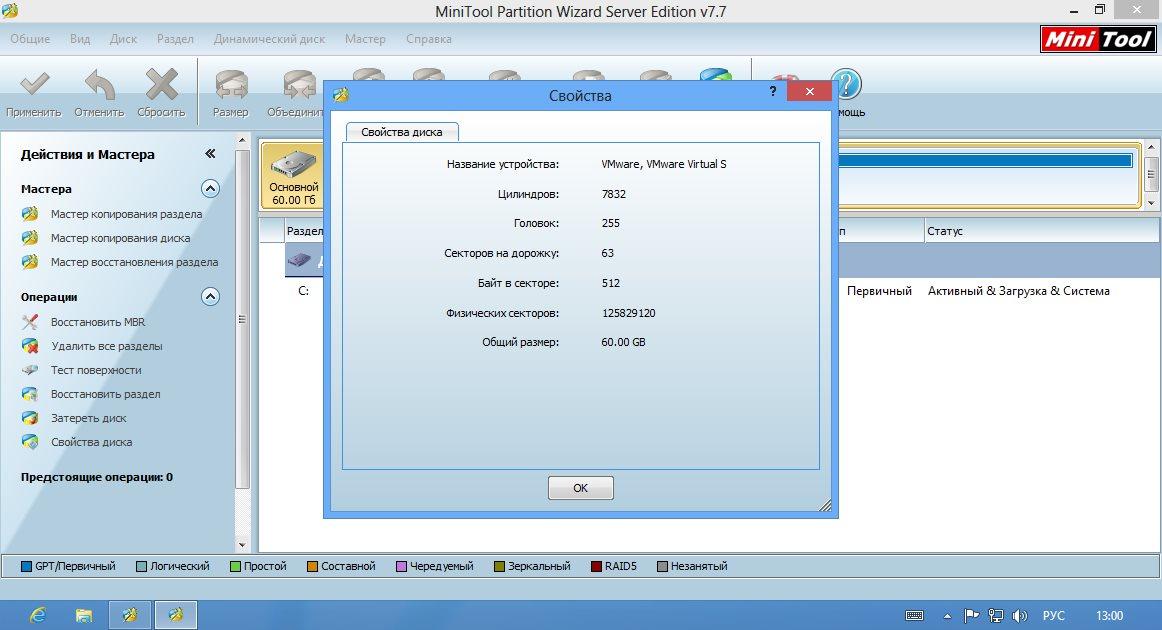Click sidebar scrollbar up arrow

242,140
